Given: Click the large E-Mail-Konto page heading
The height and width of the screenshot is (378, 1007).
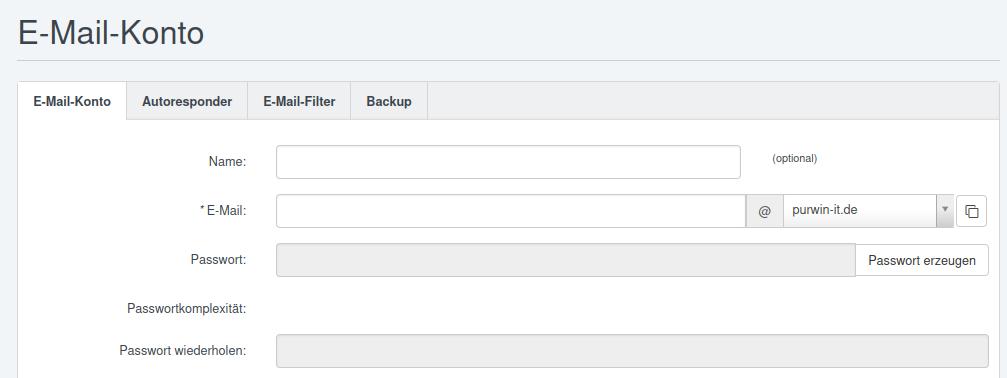Looking at the screenshot, I should pos(111,33).
